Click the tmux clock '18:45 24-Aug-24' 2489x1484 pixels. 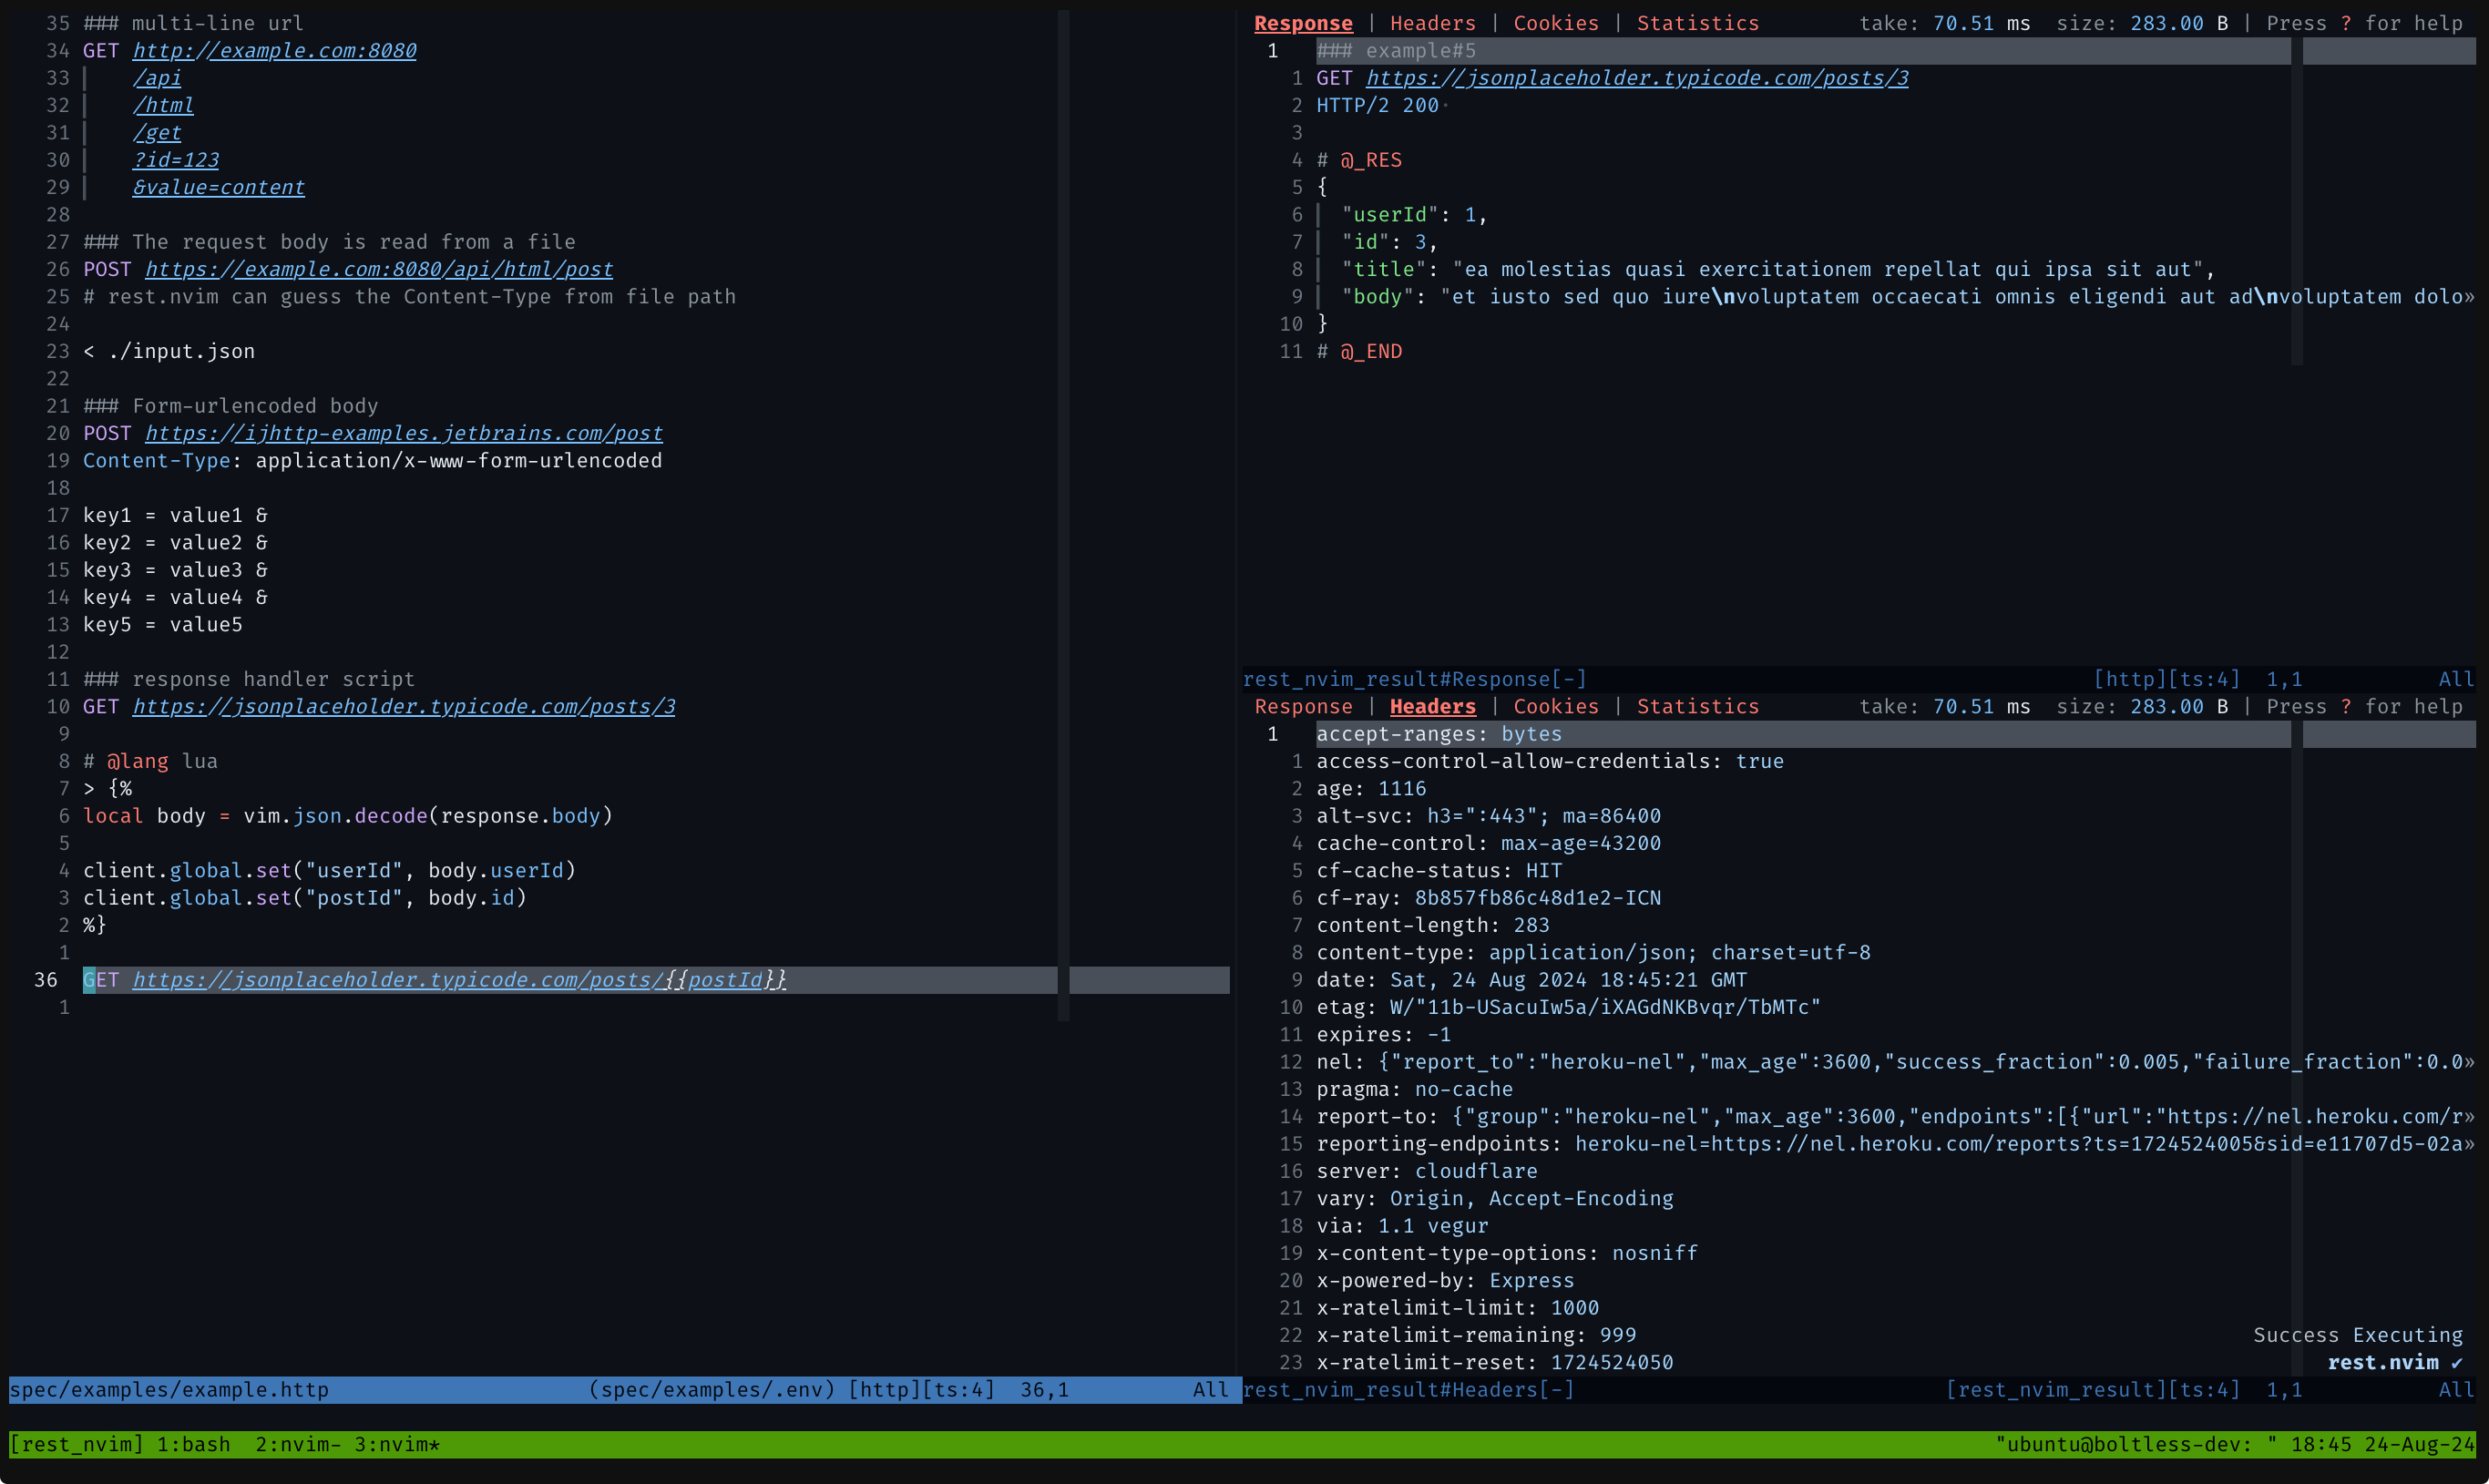pyautogui.click(x=2382, y=1444)
